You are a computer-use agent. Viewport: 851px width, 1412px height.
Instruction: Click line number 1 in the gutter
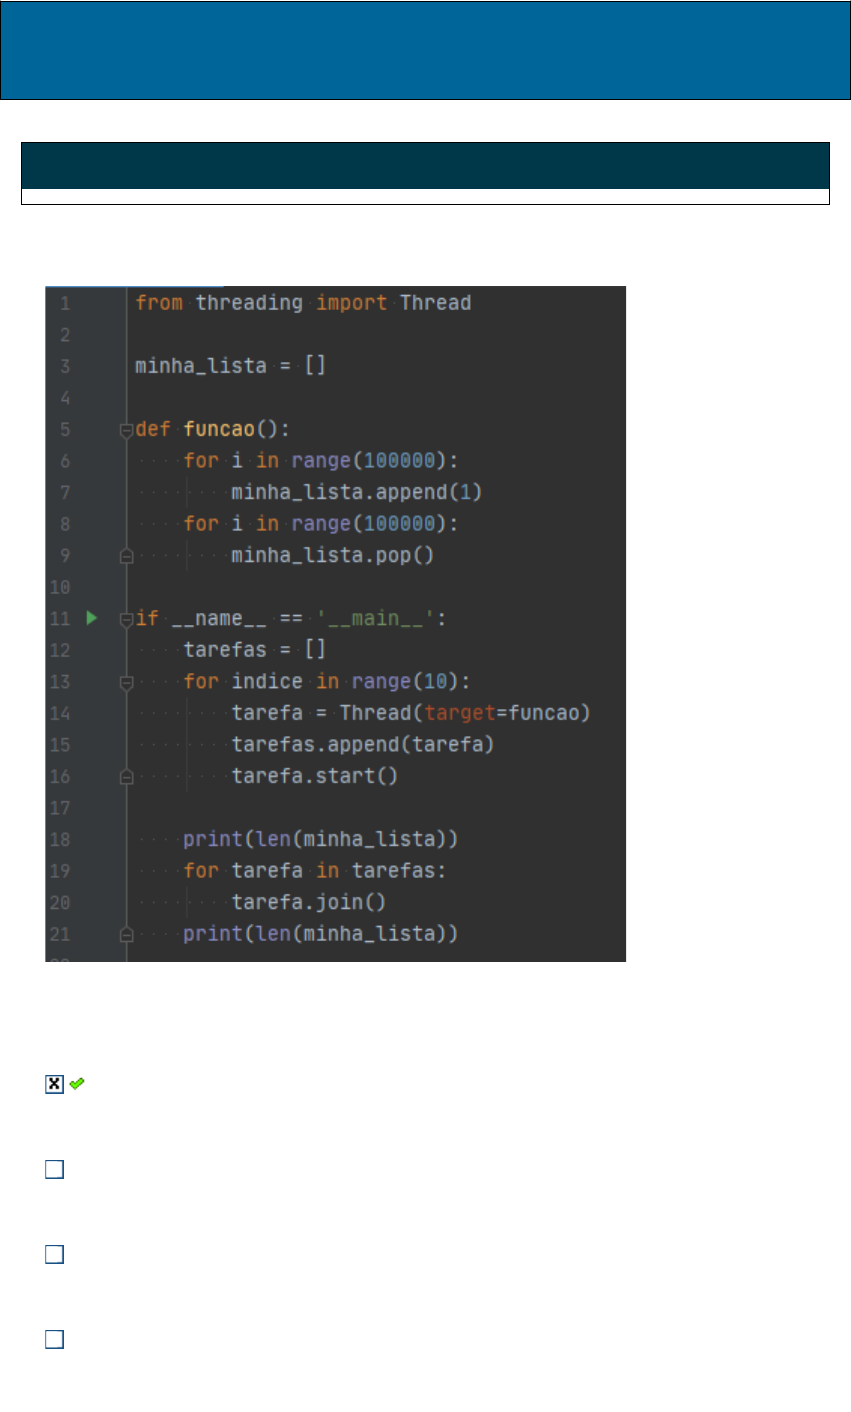[x=64, y=303]
